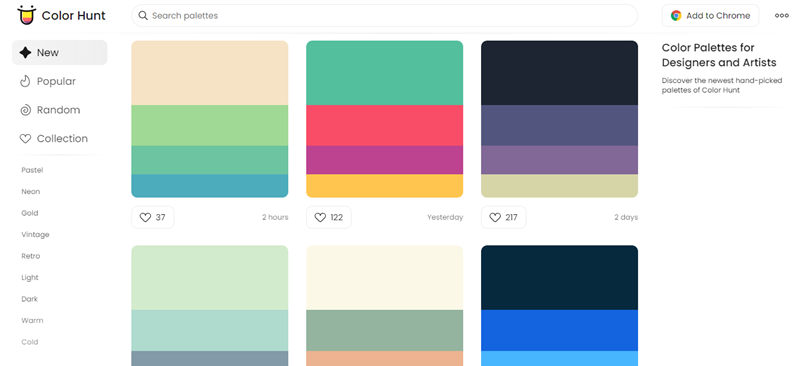Select dark navy top swatch of third palette
804x366 pixels.
(559, 73)
